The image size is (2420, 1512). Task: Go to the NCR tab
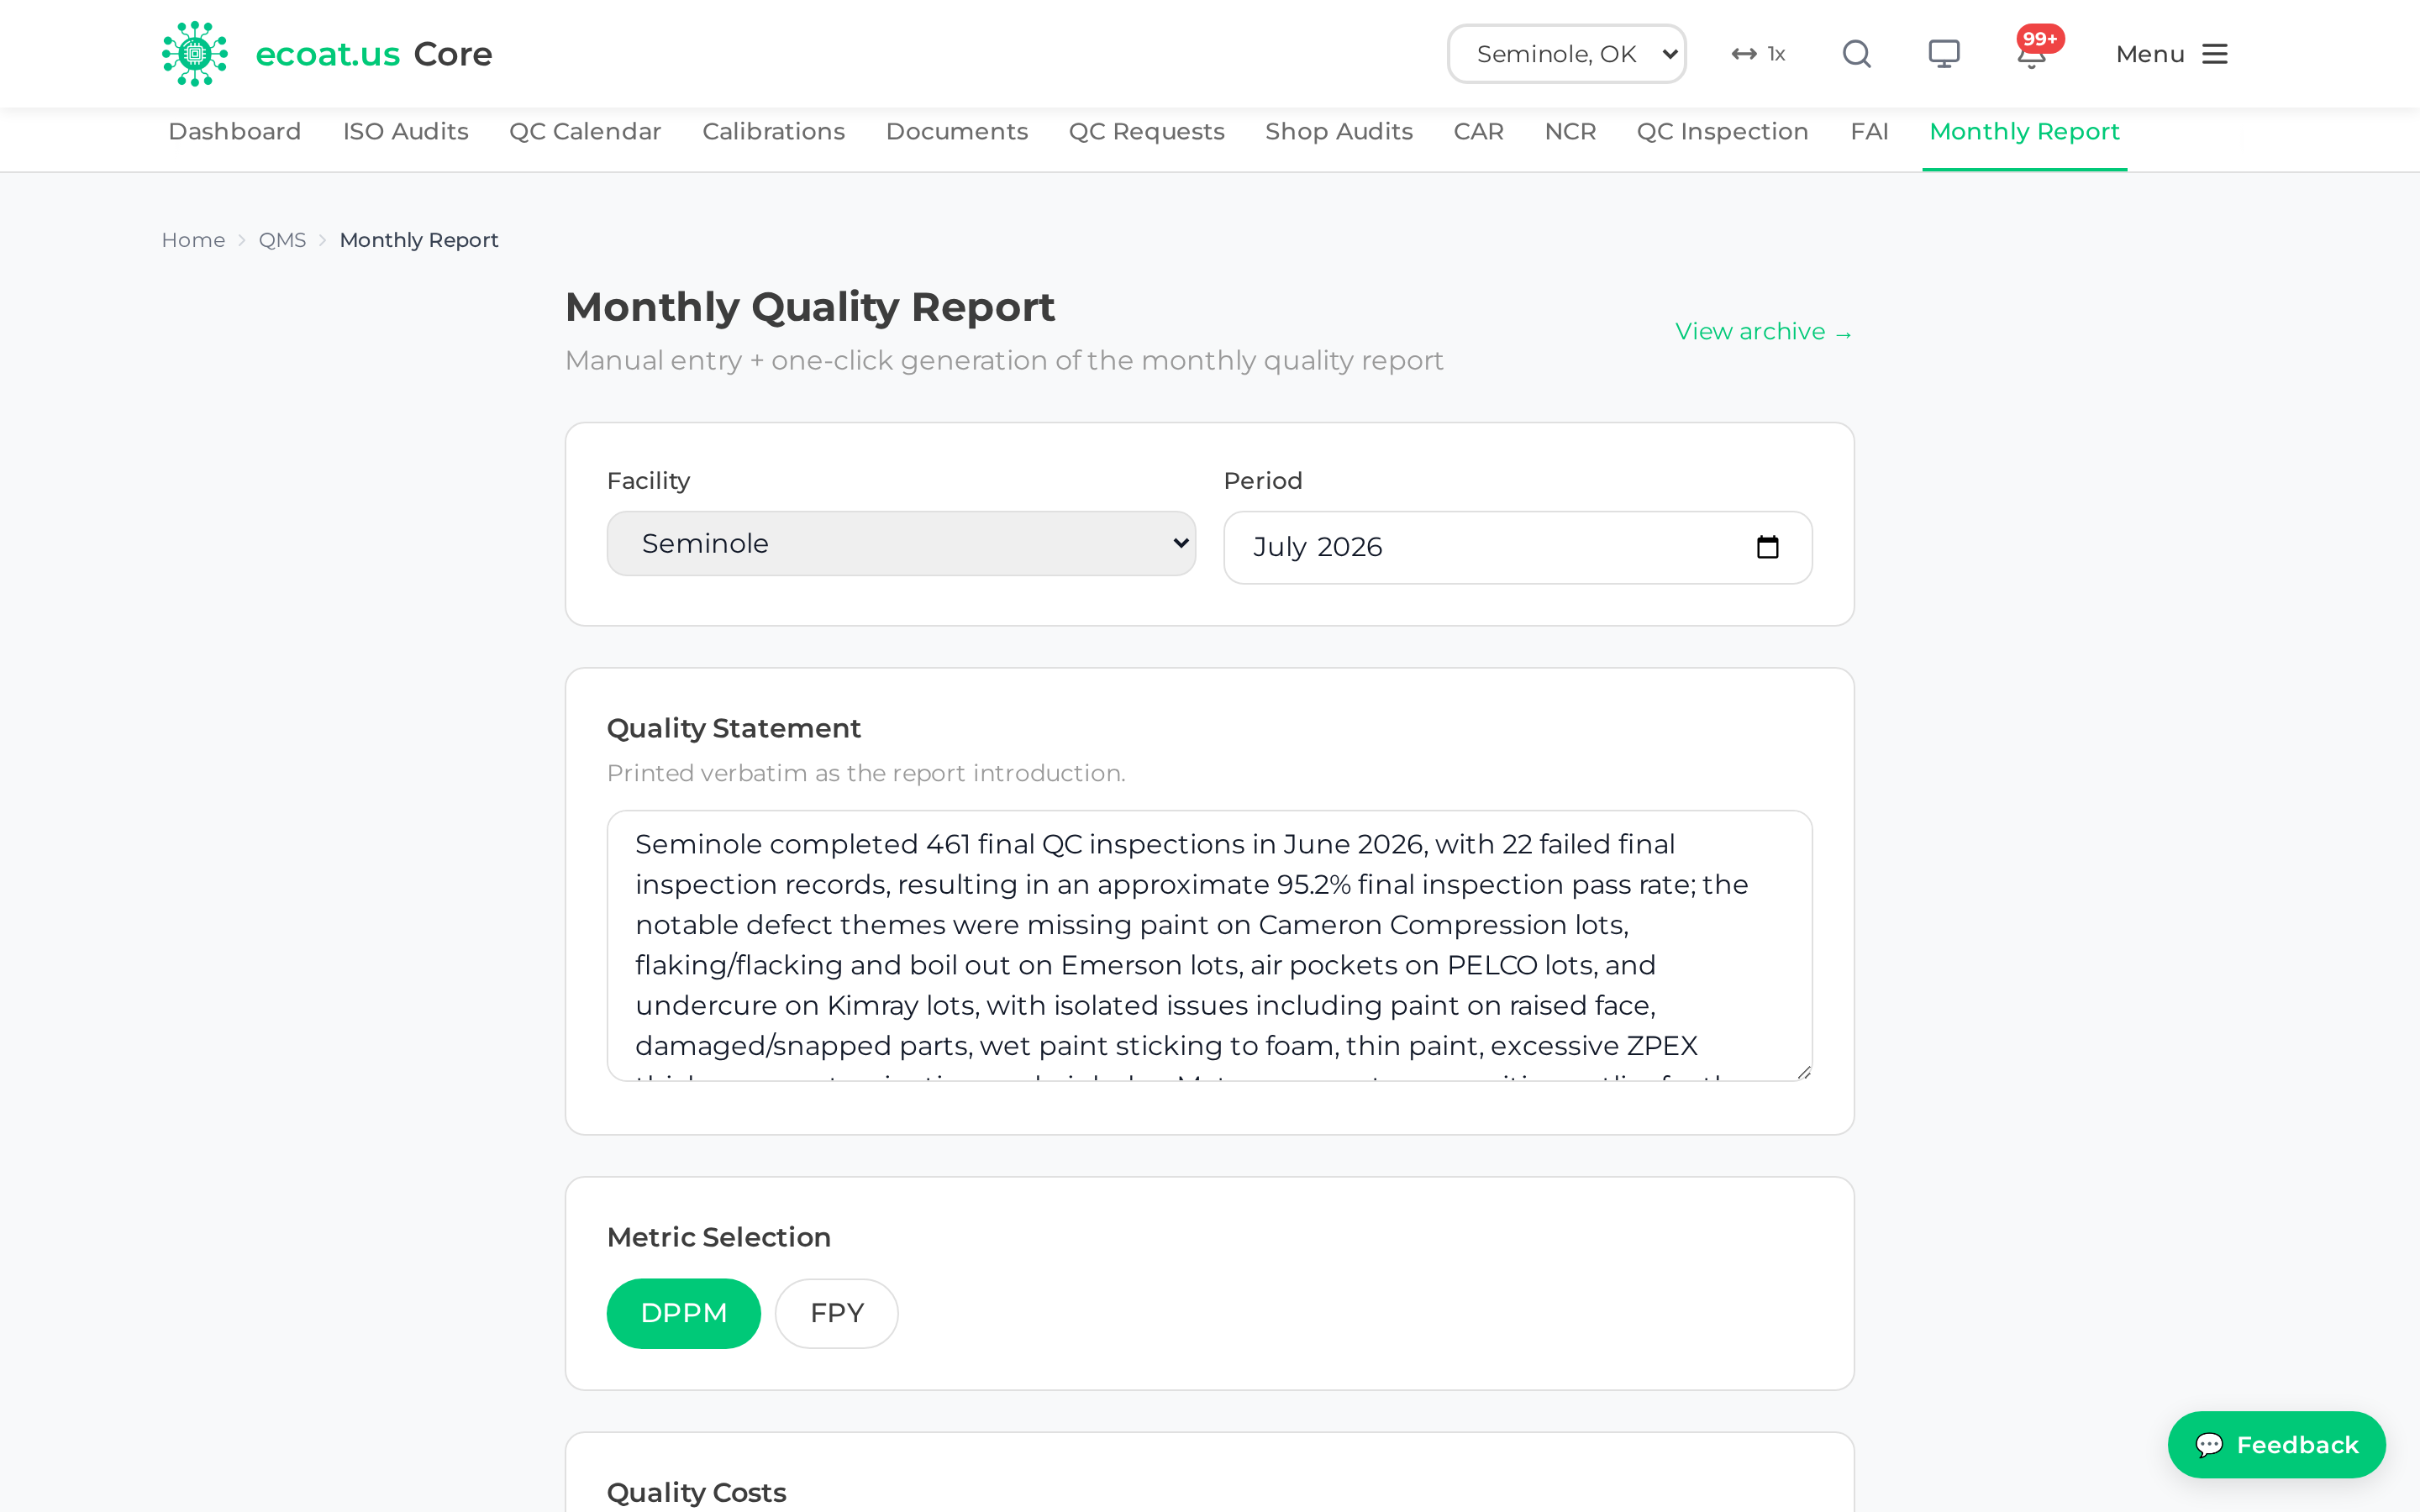tap(1570, 132)
